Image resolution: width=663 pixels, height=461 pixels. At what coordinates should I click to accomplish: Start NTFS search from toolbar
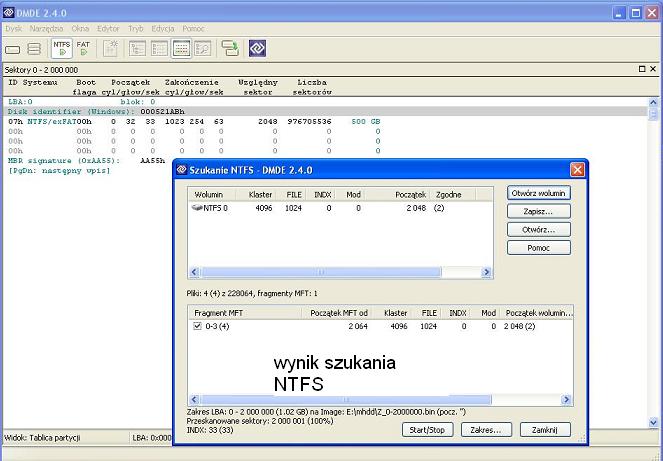[62, 49]
